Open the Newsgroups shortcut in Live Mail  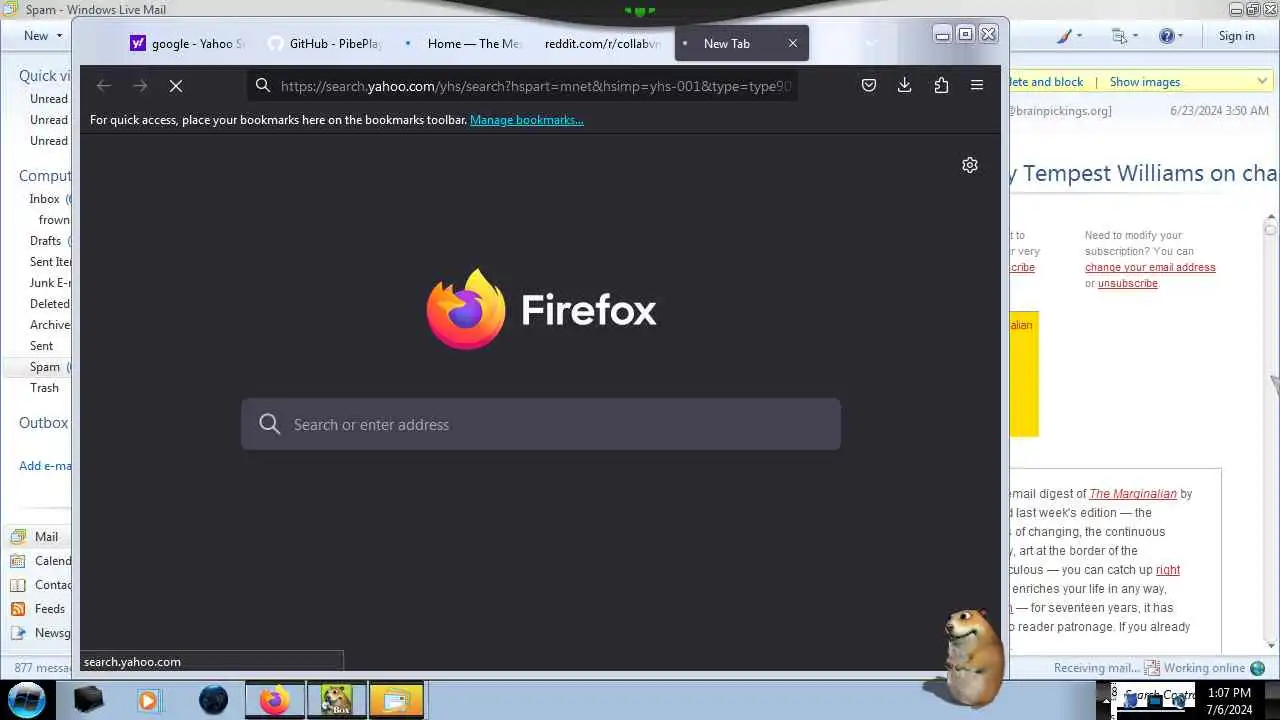point(40,632)
